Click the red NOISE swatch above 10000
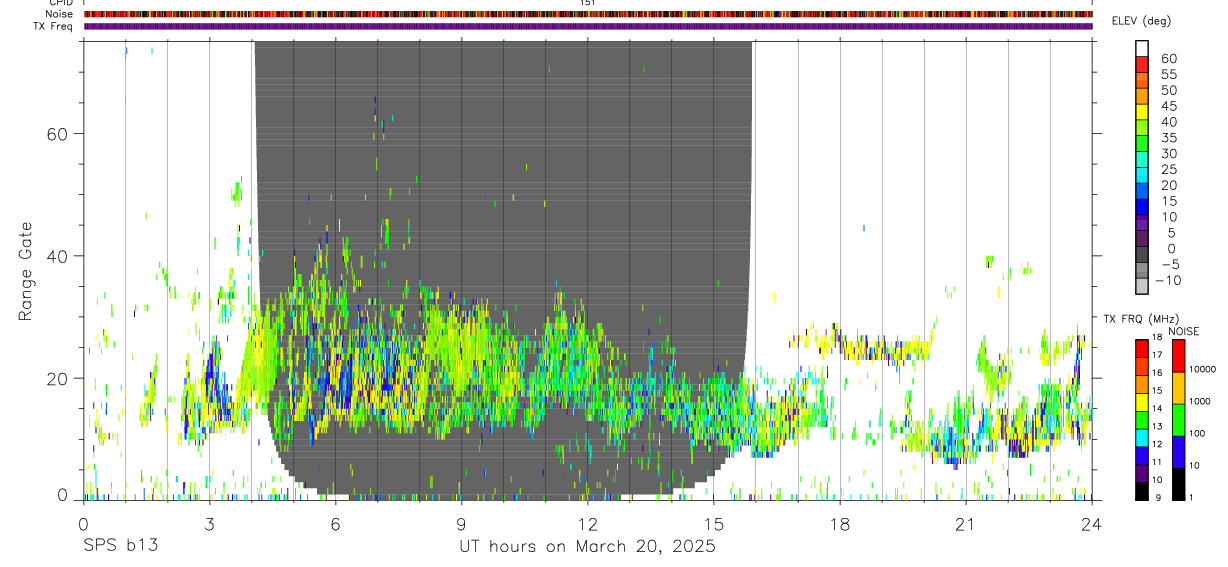Image resolution: width=1228 pixels, height=567 pixels. (x=1178, y=356)
